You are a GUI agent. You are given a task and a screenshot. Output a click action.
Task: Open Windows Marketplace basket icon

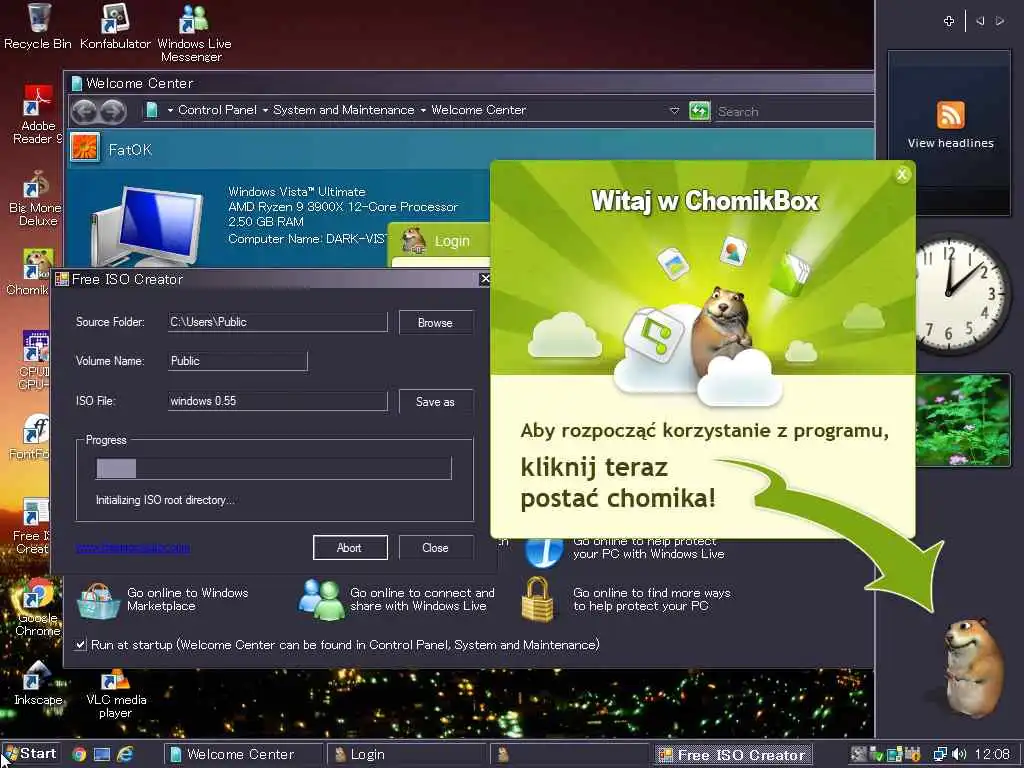[x=98, y=600]
